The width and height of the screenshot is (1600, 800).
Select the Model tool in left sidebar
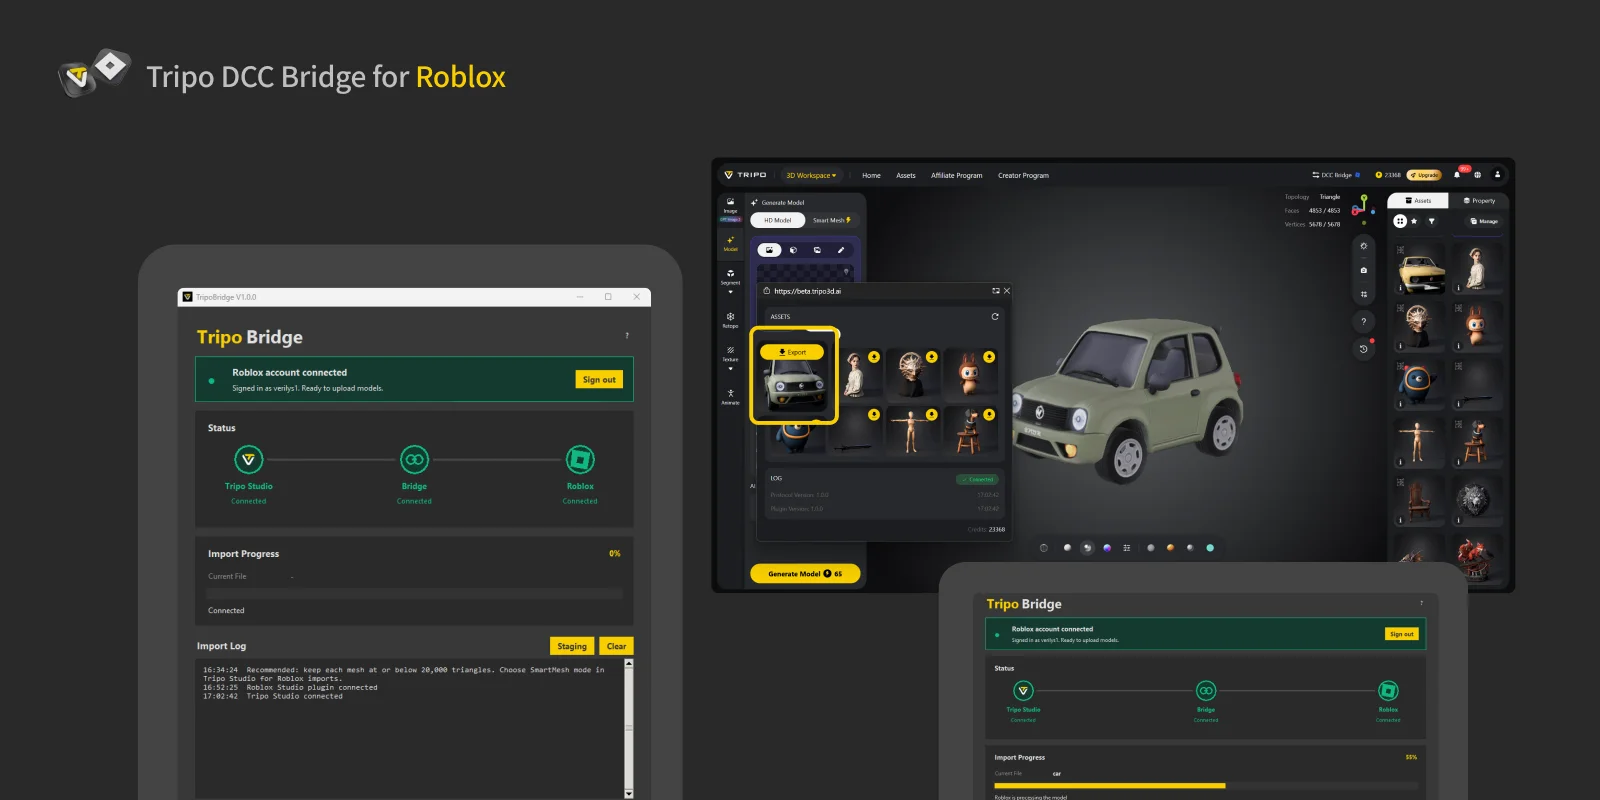tap(730, 243)
